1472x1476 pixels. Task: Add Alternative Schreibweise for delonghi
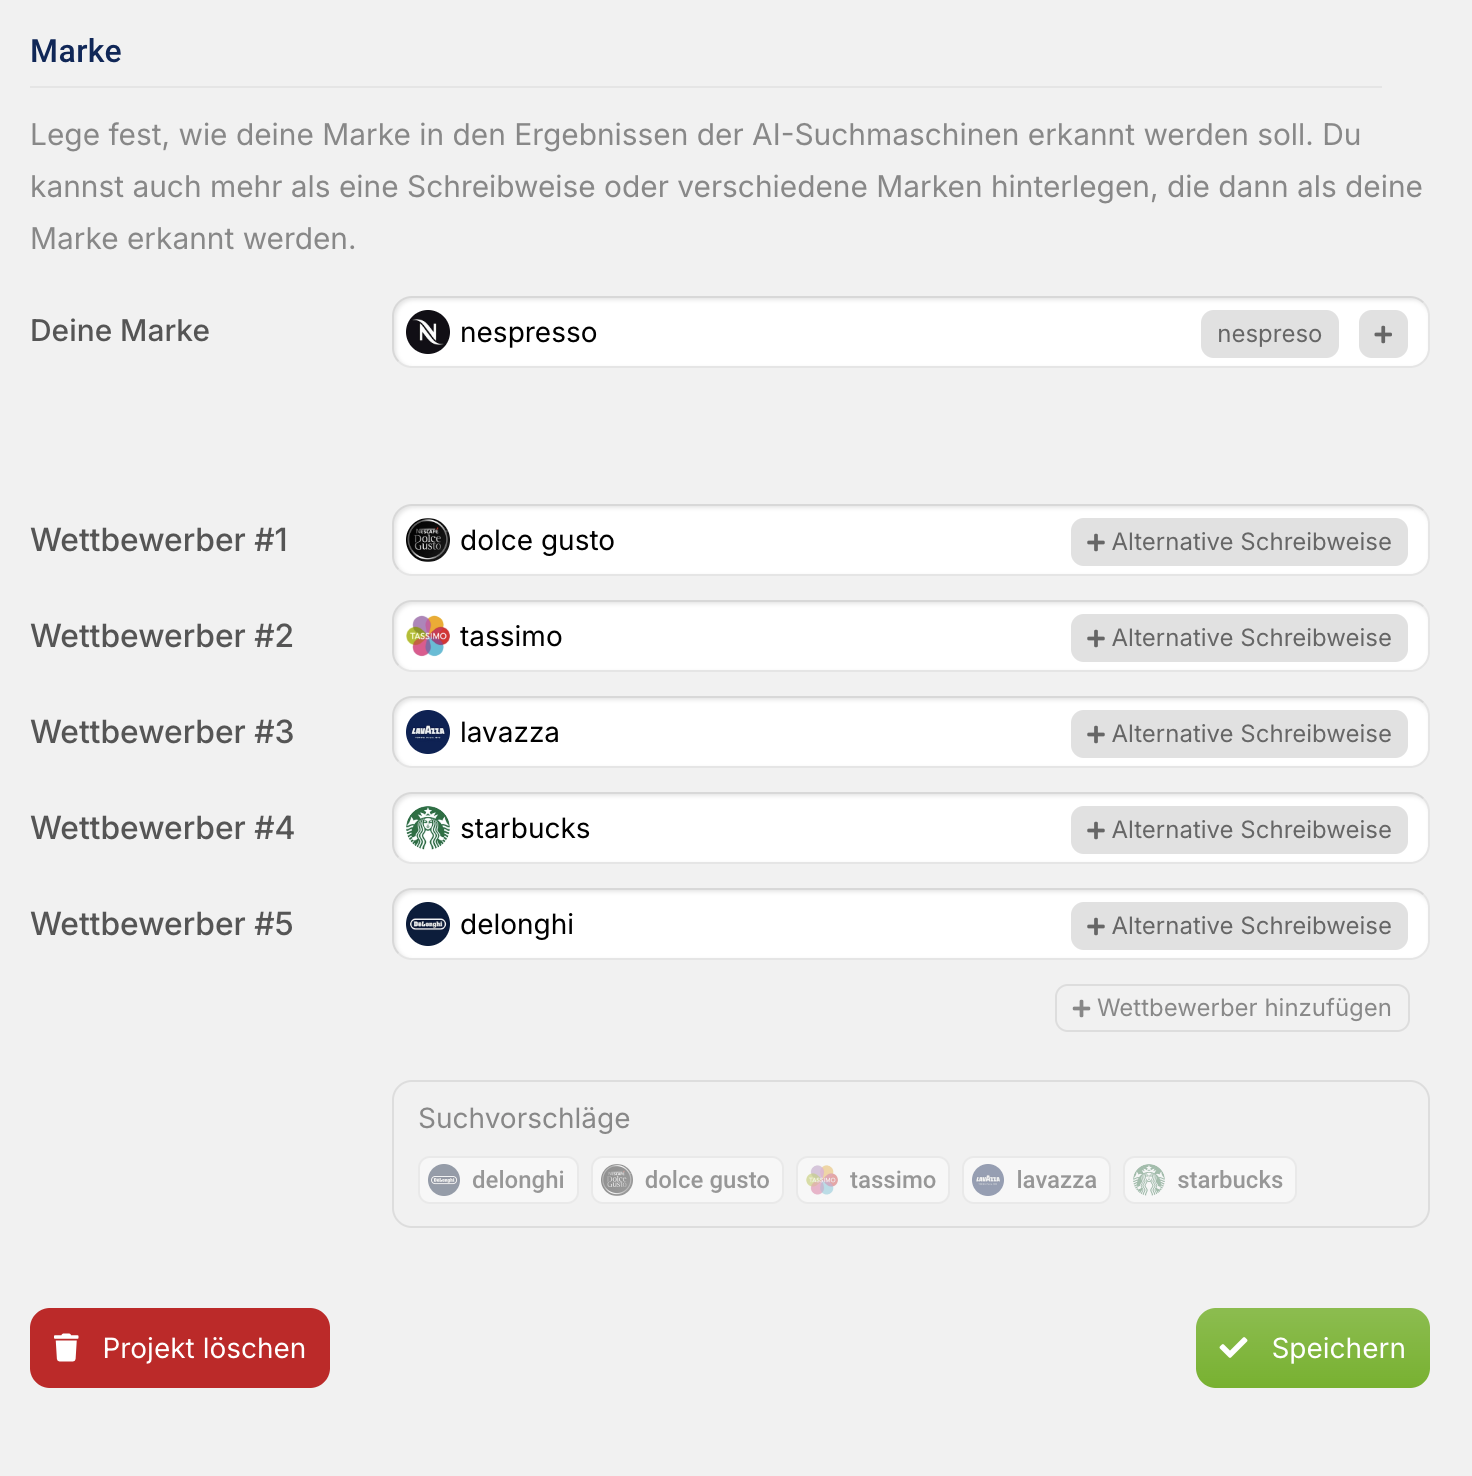pyautogui.click(x=1239, y=926)
